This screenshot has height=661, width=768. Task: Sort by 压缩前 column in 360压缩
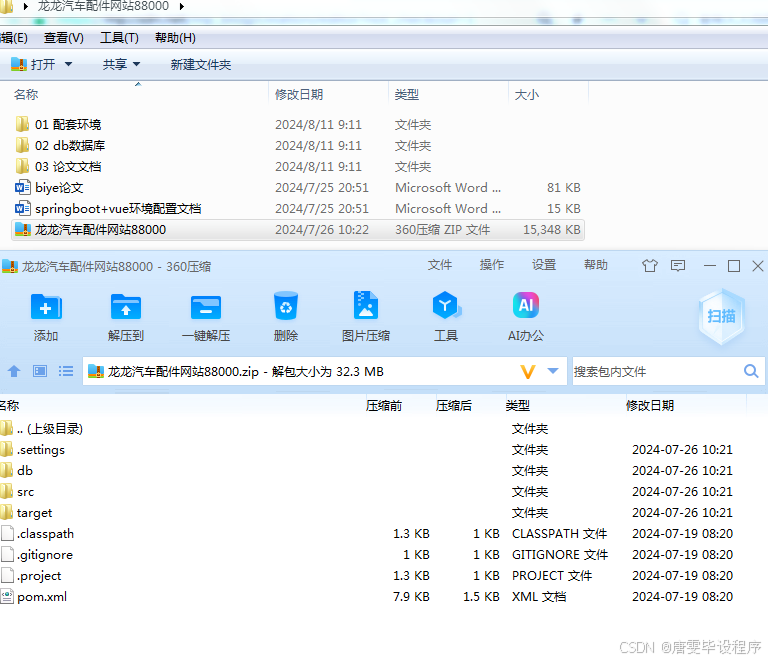384,405
